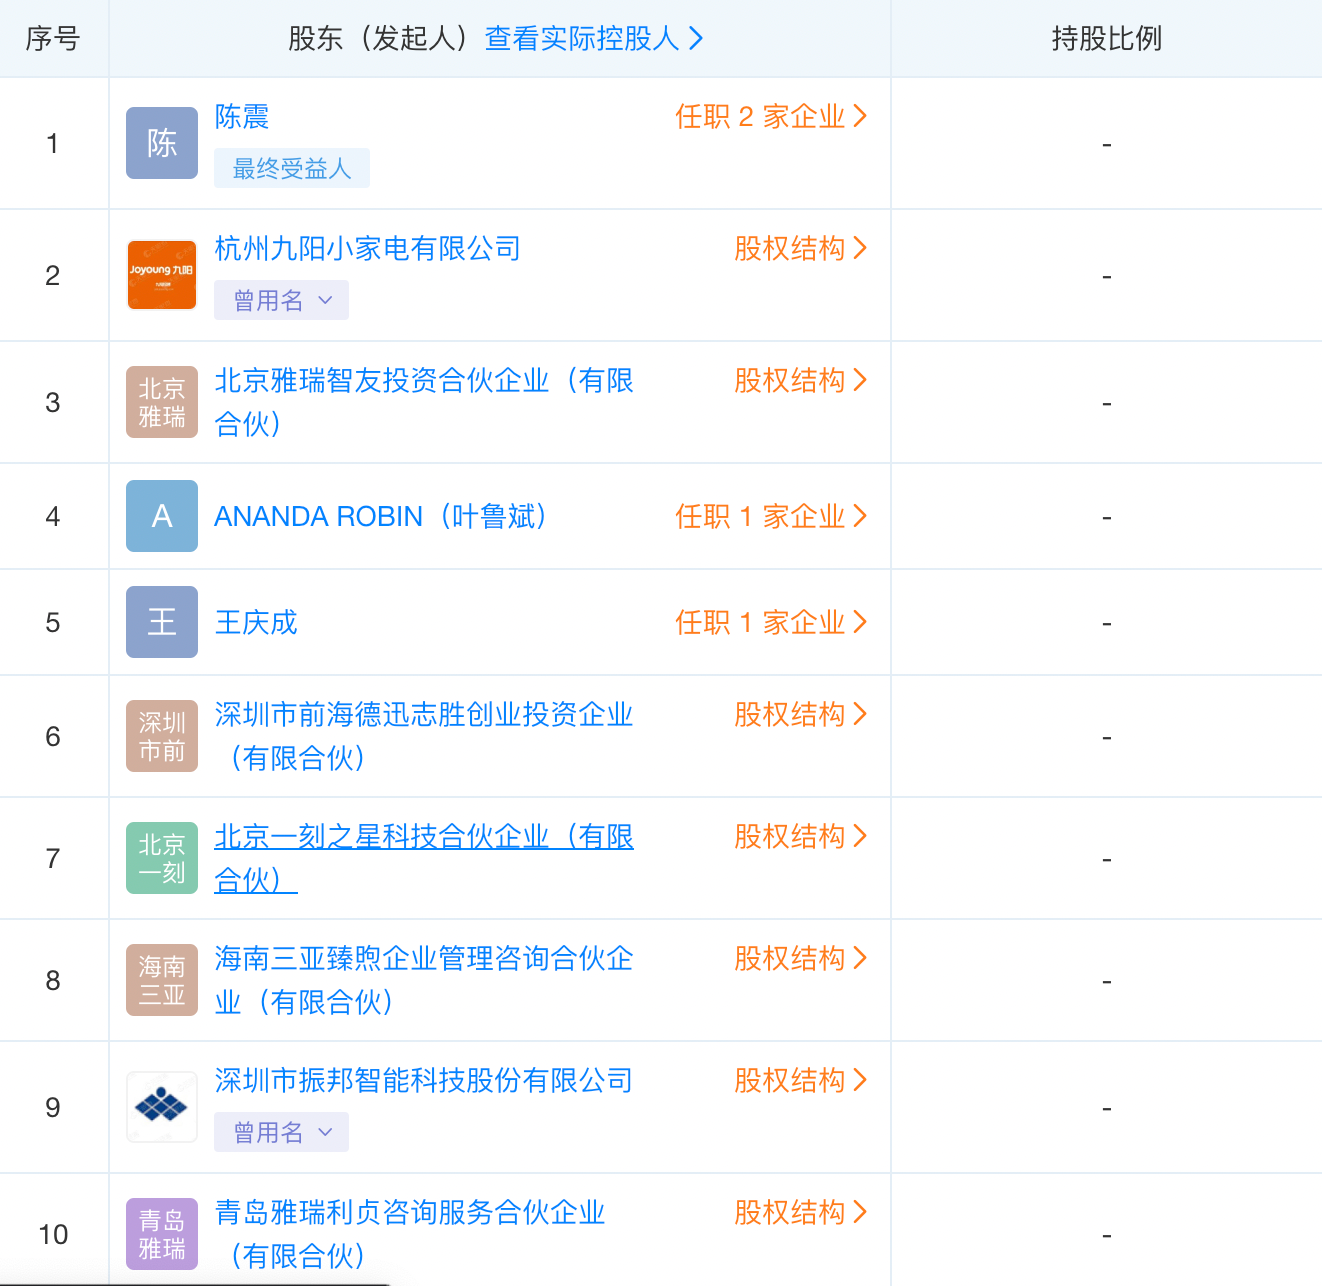Image resolution: width=1322 pixels, height=1286 pixels.
Task: View 股权结构 for 杭州九阳小家电有限公司
Action: click(x=800, y=249)
